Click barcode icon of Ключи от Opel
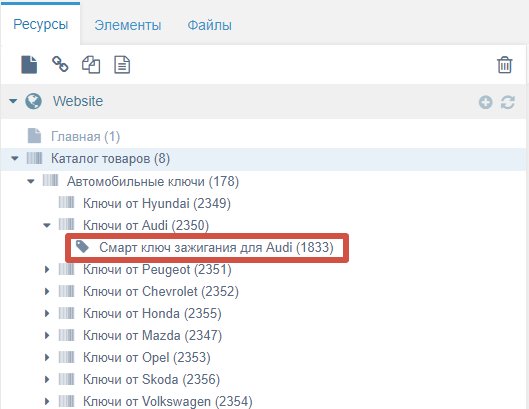The image size is (529, 409). point(66,357)
